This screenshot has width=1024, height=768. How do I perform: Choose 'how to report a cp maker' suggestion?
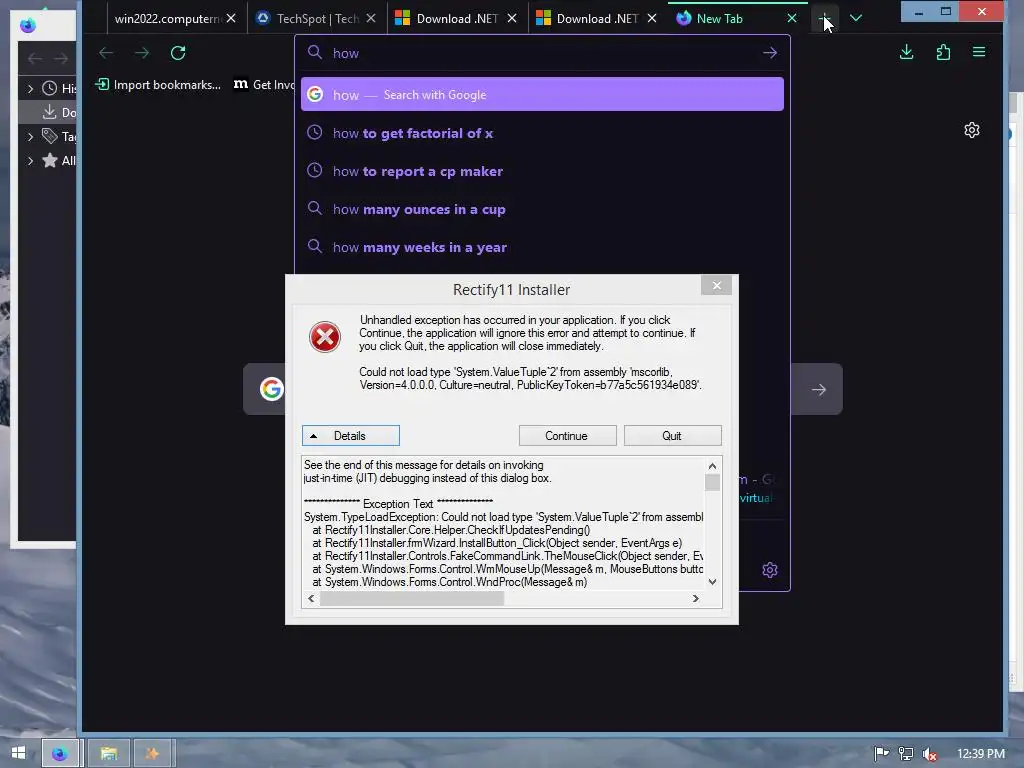click(x=542, y=171)
